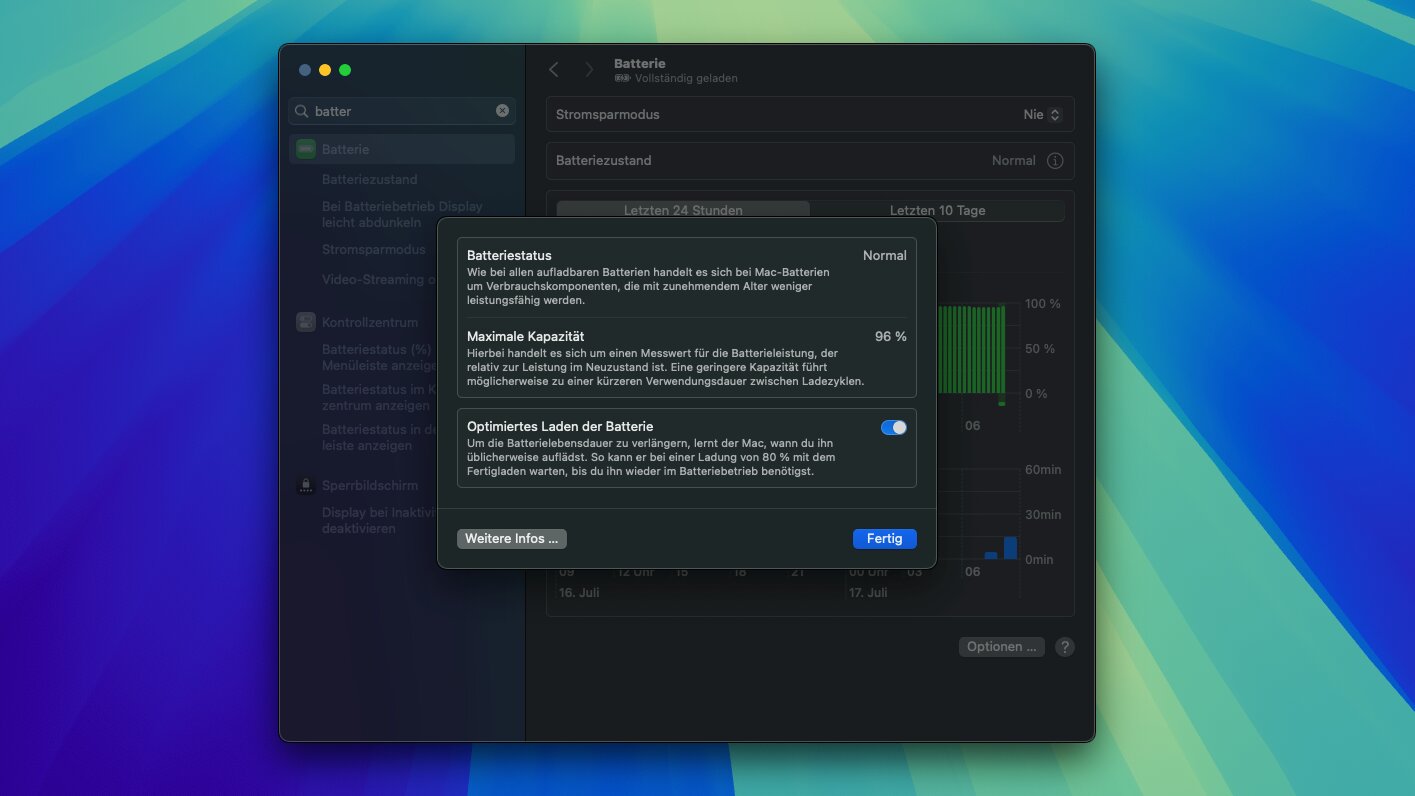Click the search magnifier icon
Viewport: 1415px width, 796px height.
point(302,111)
